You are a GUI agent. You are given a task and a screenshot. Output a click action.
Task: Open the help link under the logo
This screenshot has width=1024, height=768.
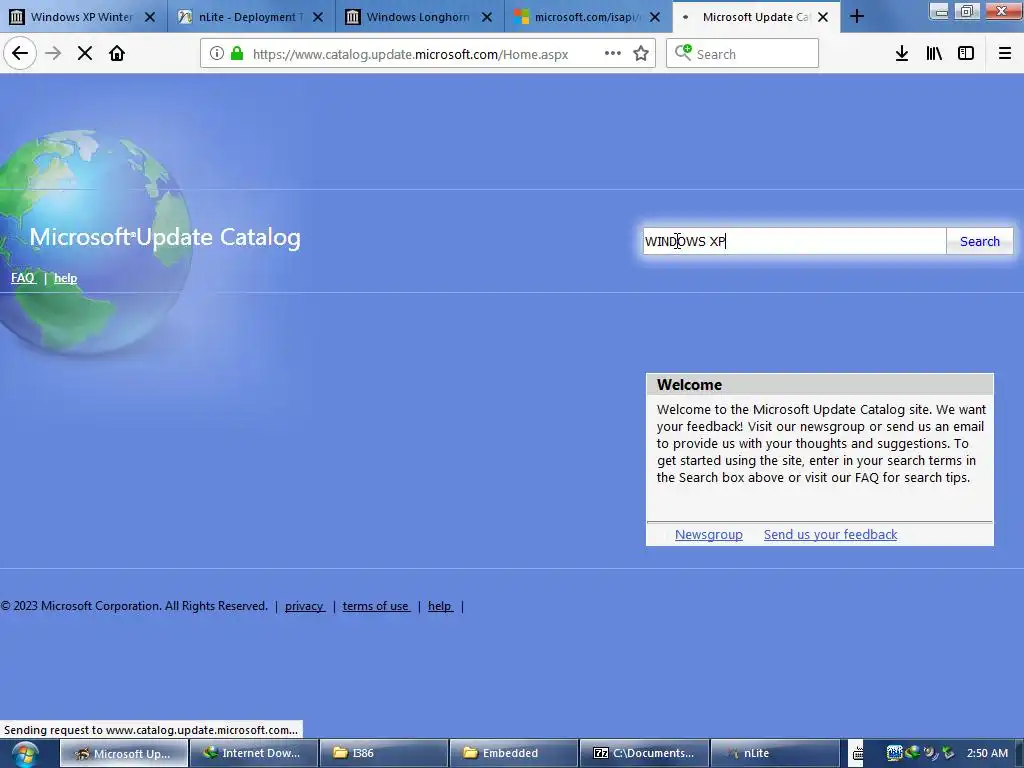point(65,278)
